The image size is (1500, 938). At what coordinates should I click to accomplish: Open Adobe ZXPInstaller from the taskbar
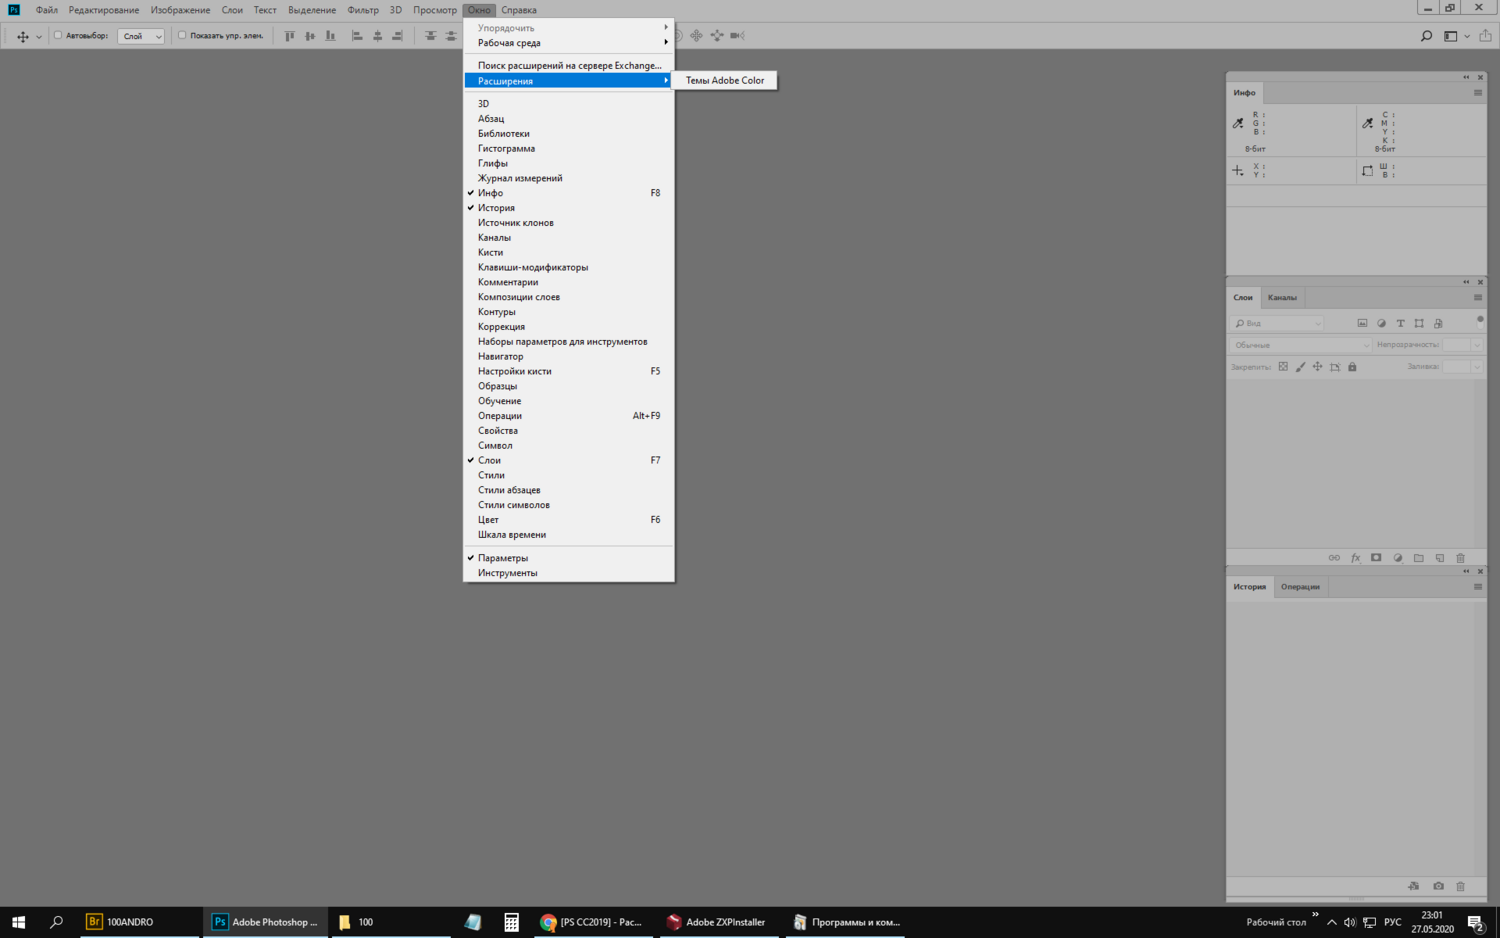click(x=717, y=922)
